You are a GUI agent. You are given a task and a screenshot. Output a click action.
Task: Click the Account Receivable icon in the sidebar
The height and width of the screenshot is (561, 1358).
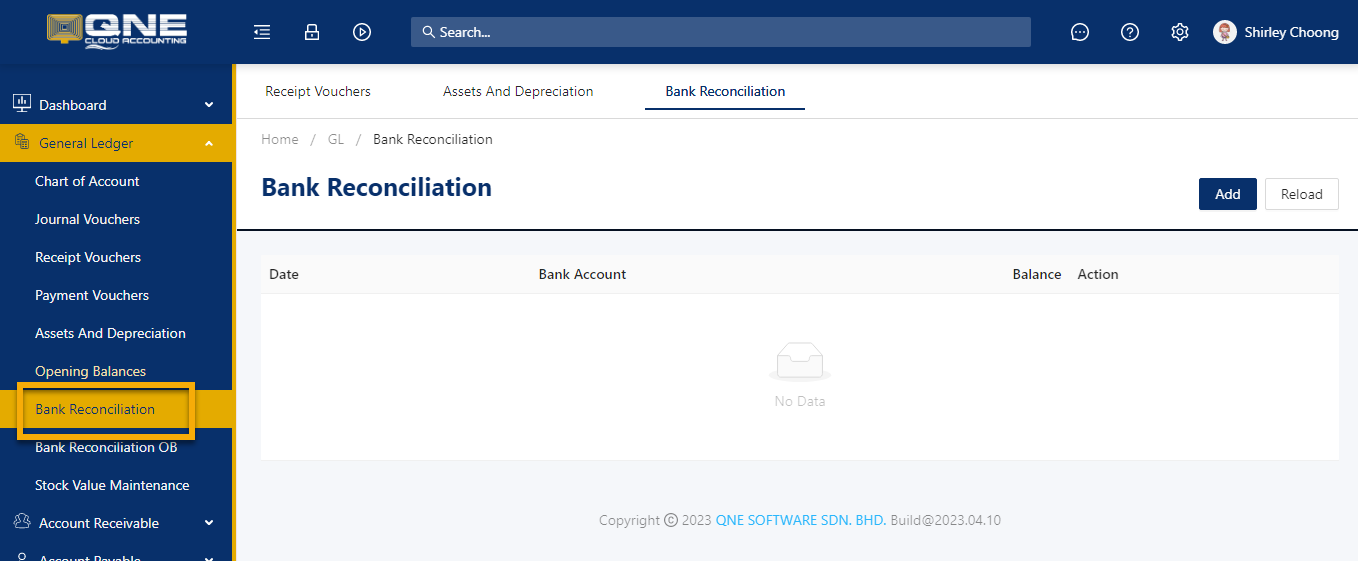pyautogui.click(x=21, y=522)
